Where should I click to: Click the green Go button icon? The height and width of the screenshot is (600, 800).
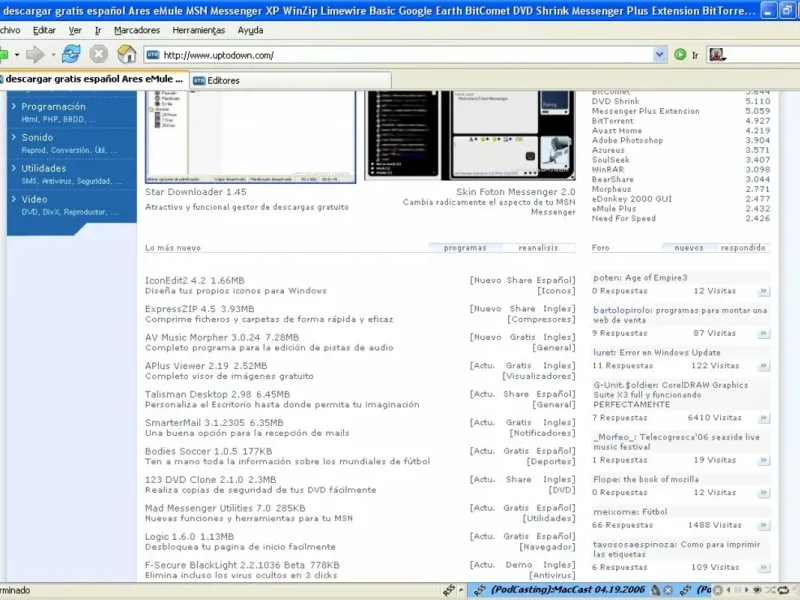click(x=680, y=55)
